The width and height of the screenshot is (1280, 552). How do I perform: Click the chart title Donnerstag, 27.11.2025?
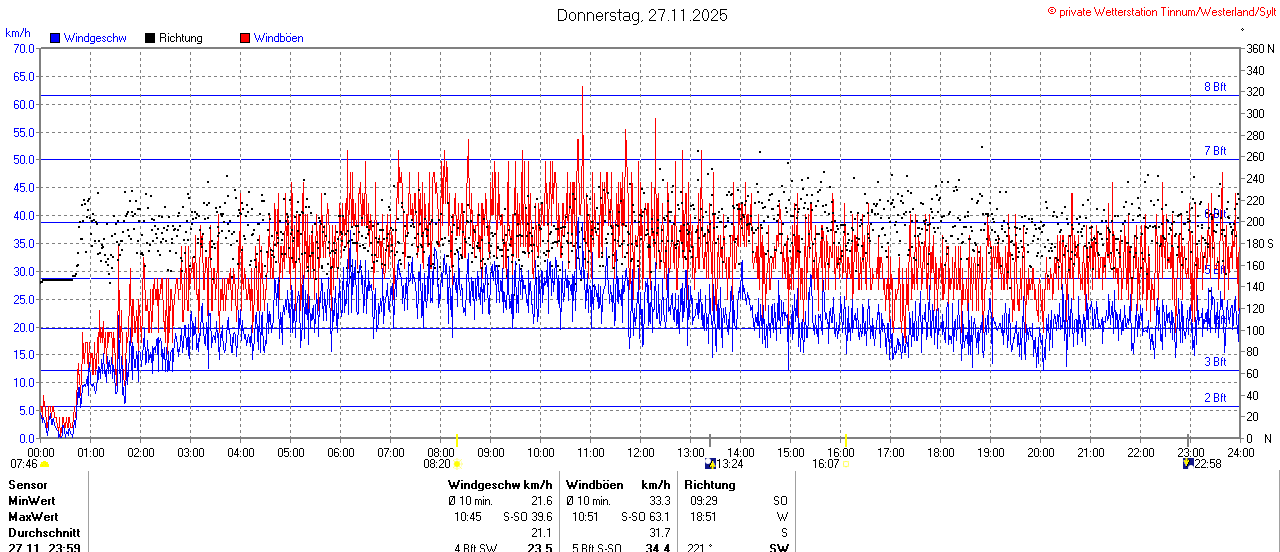(x=642, y=15)
